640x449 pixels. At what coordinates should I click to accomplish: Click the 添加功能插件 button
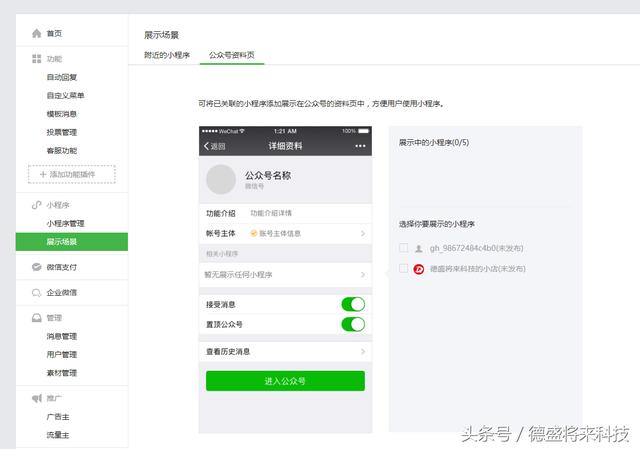tap(71, 174)
